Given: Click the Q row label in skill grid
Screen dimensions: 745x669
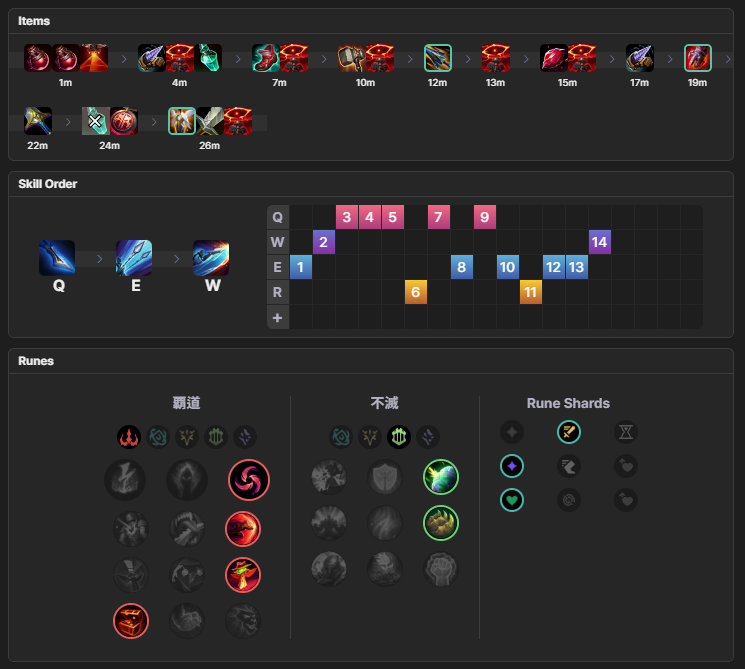Looking at the screenshot, I should coord(278,217).
